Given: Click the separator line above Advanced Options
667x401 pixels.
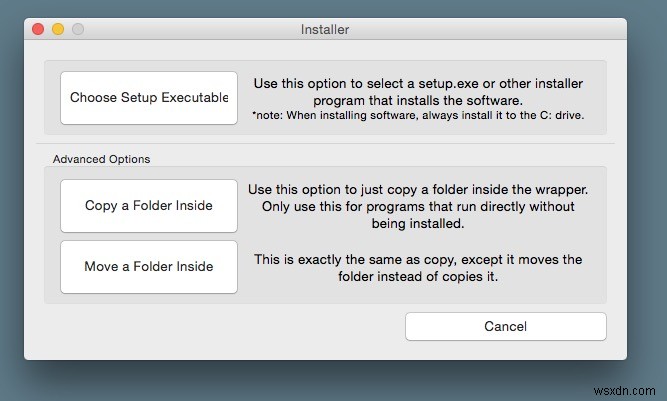Looking at the screenshot, I should pos(325,144).
